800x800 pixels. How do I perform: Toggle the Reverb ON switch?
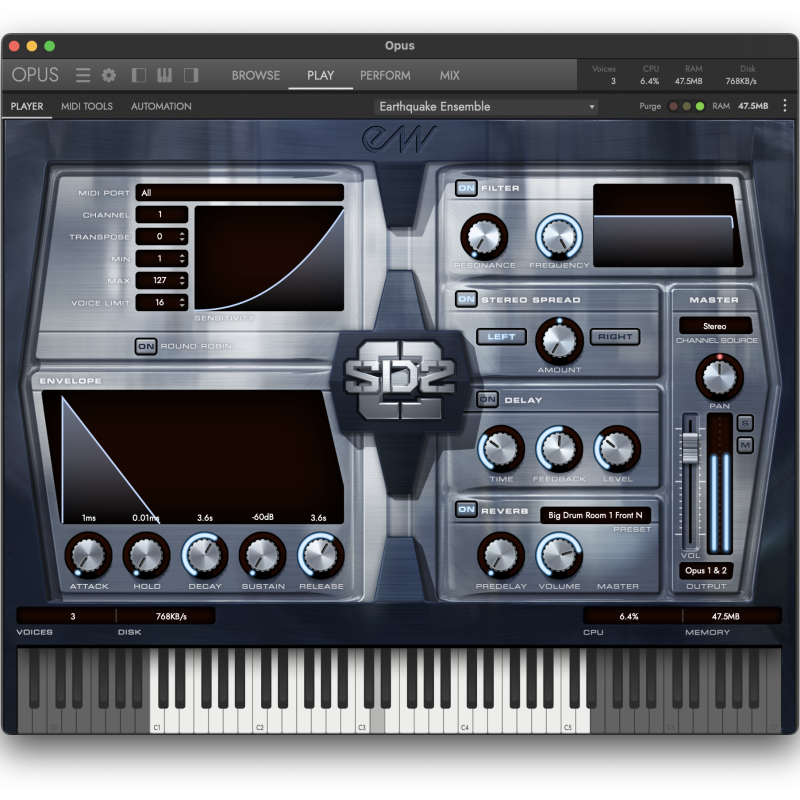466,510
